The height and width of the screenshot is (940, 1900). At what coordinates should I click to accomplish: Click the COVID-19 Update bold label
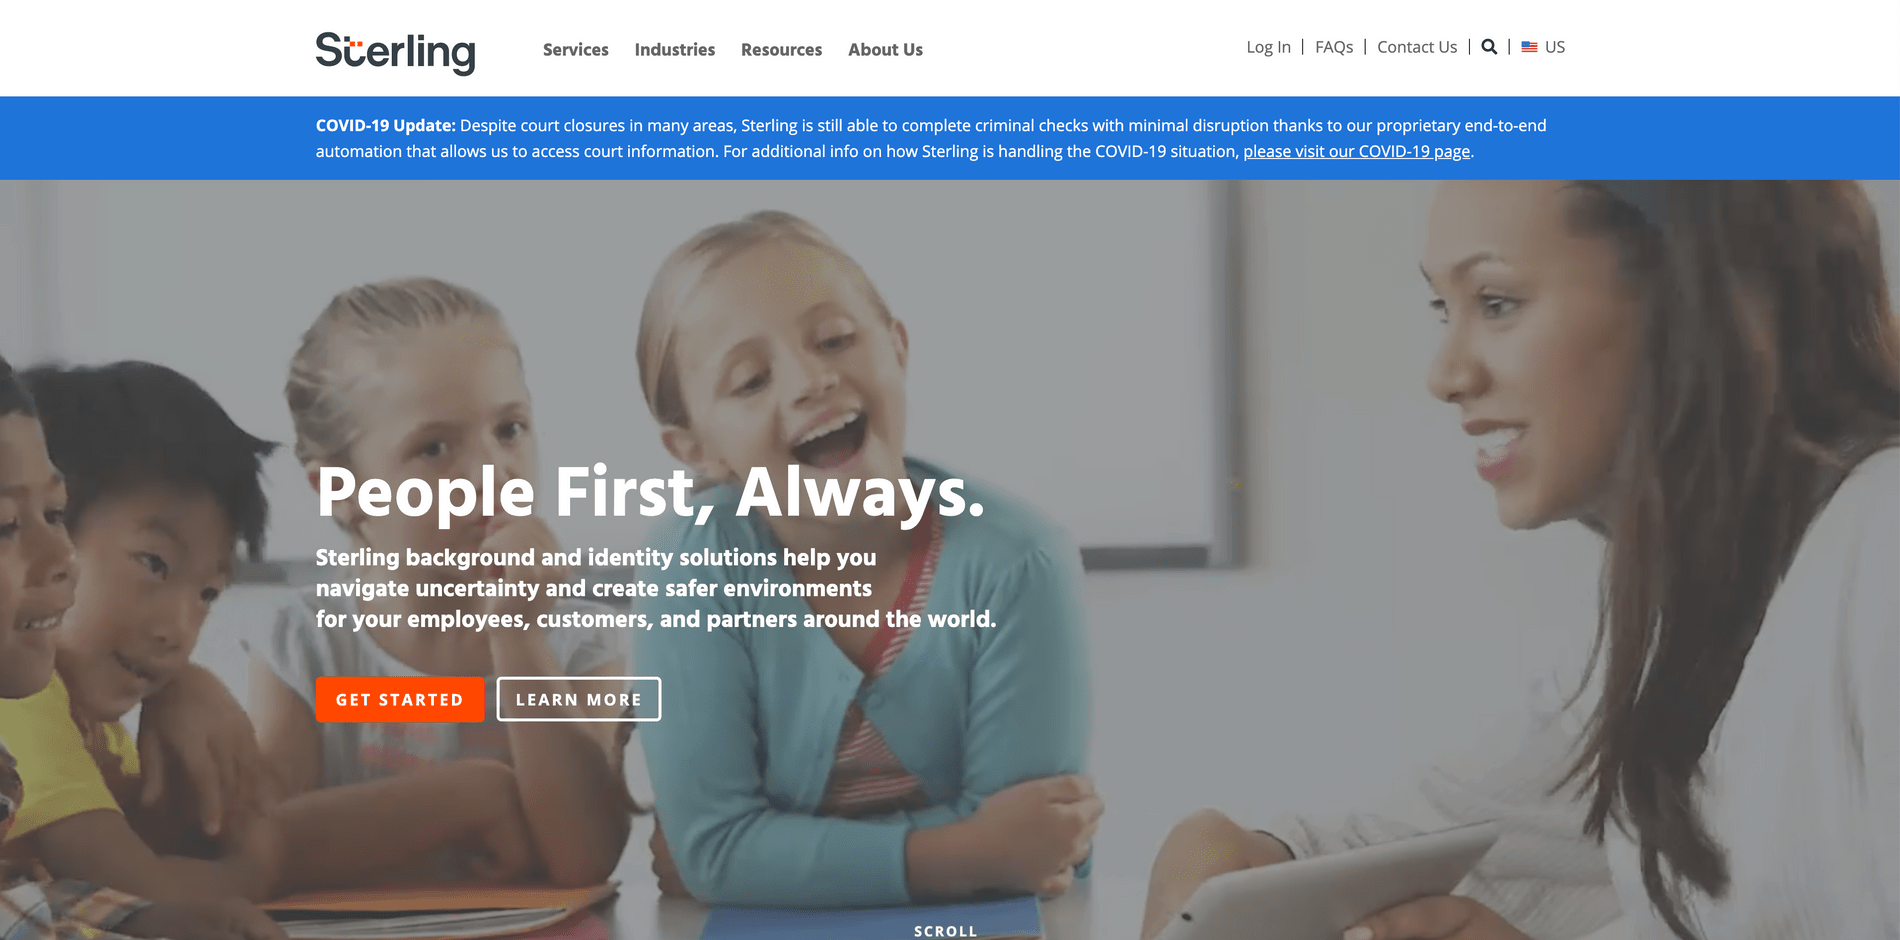pyautogui.click(x=386, y=125)
